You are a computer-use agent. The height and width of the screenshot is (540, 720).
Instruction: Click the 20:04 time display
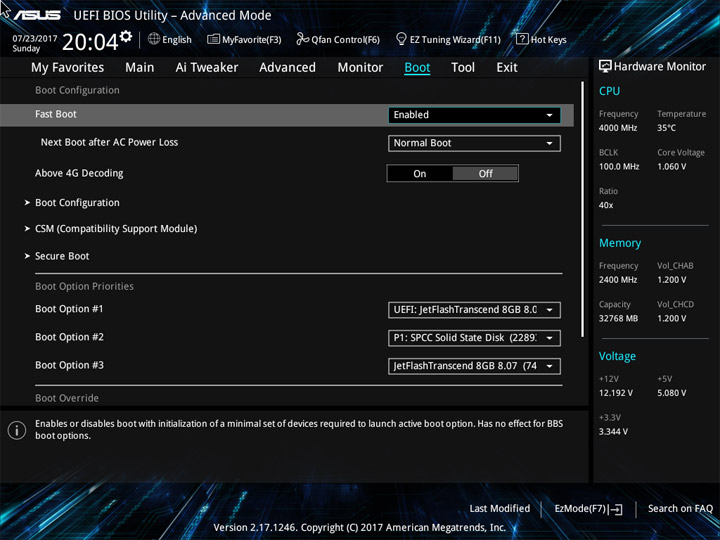click(x=90, y=42)
